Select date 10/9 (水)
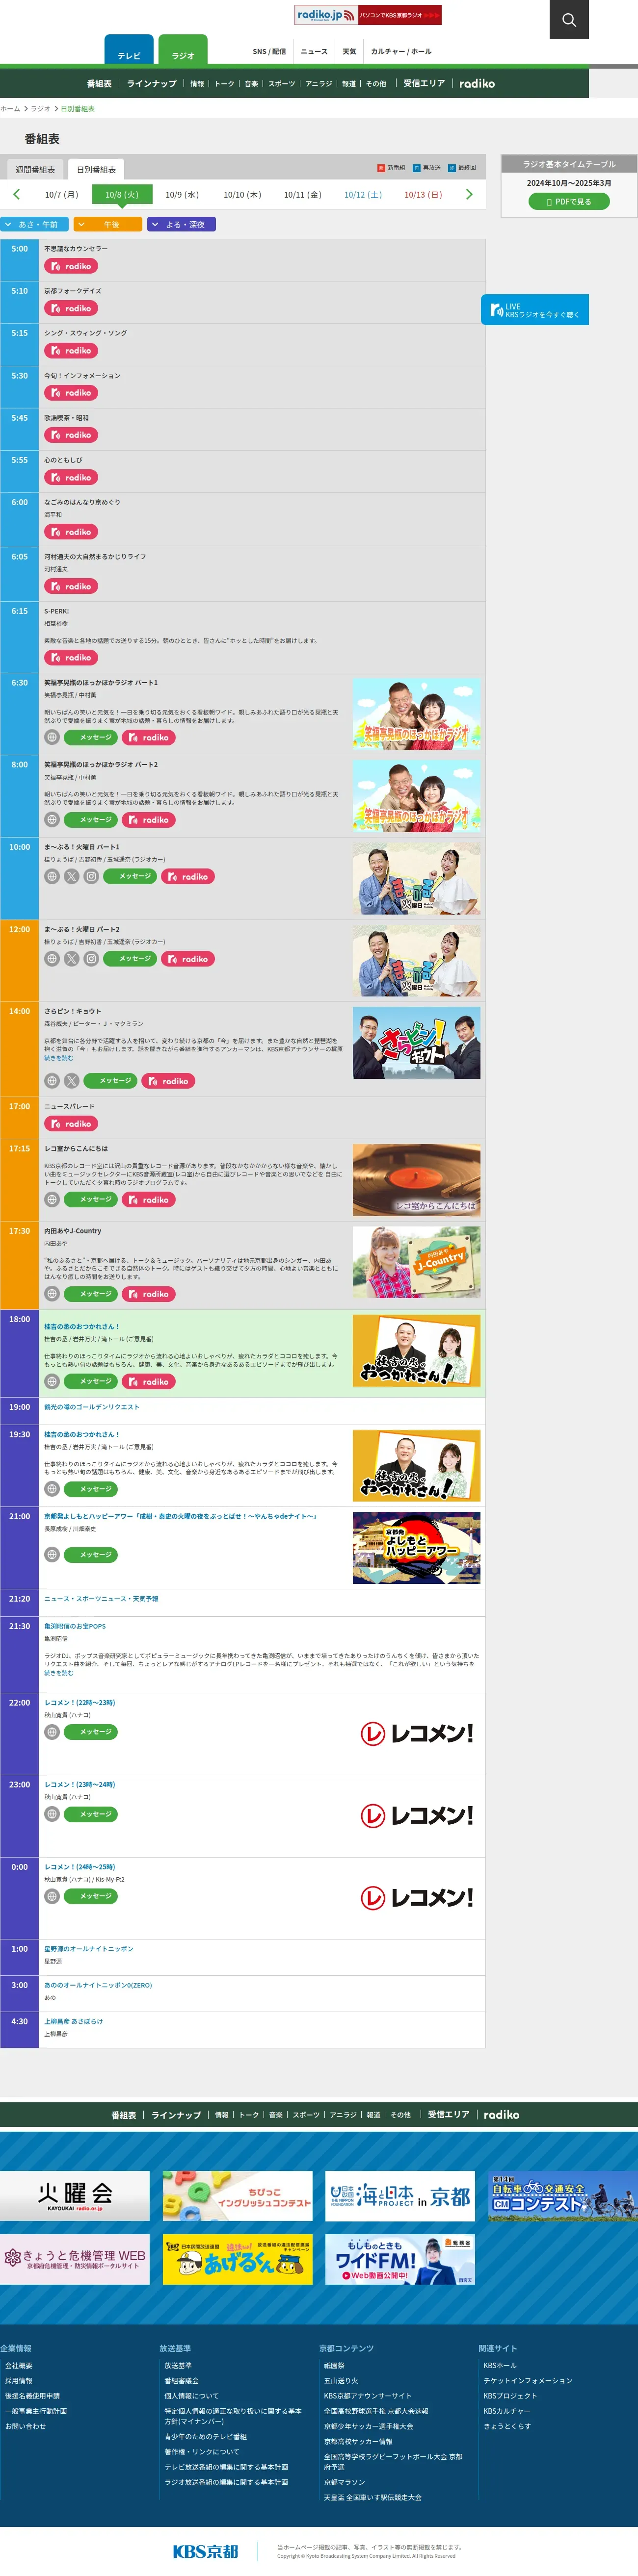 coord(182,195)
